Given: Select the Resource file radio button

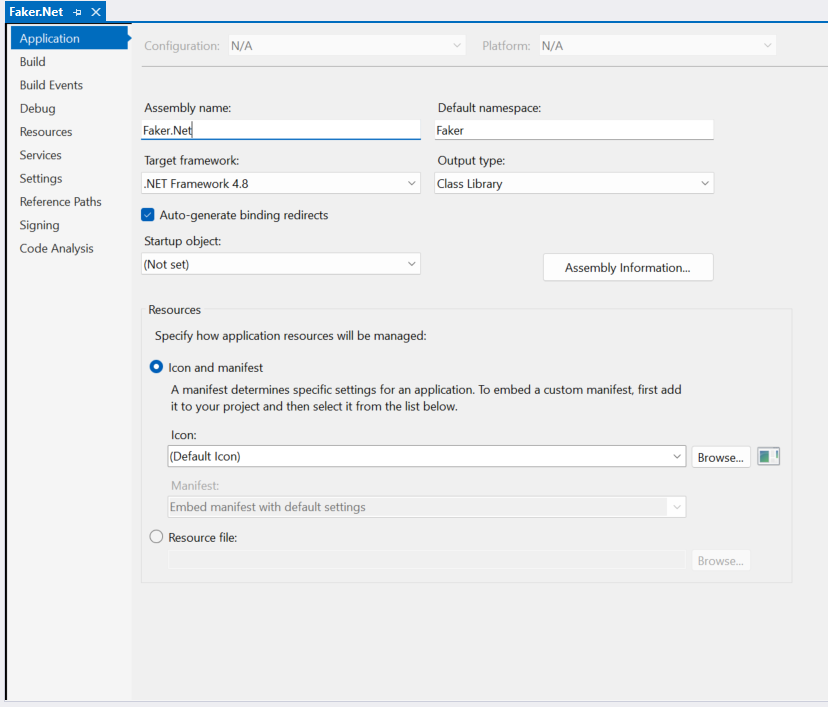Looking at the screenshot, I should click(x=156, y=536).
